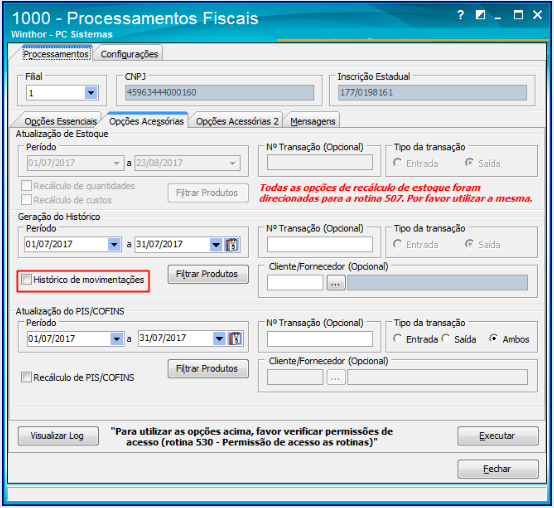Open calendar icon in PIS/COFINS period
Image resolution: width=554 pixels, height=508 pixels.
pyautogui.click(x=235, y=338)
